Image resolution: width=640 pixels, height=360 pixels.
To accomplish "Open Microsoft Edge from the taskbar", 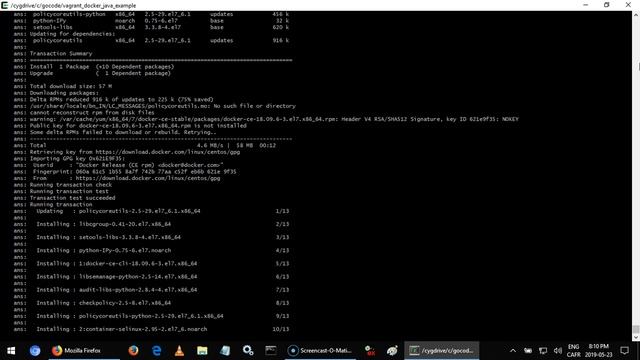I will [x=156, y=351].
